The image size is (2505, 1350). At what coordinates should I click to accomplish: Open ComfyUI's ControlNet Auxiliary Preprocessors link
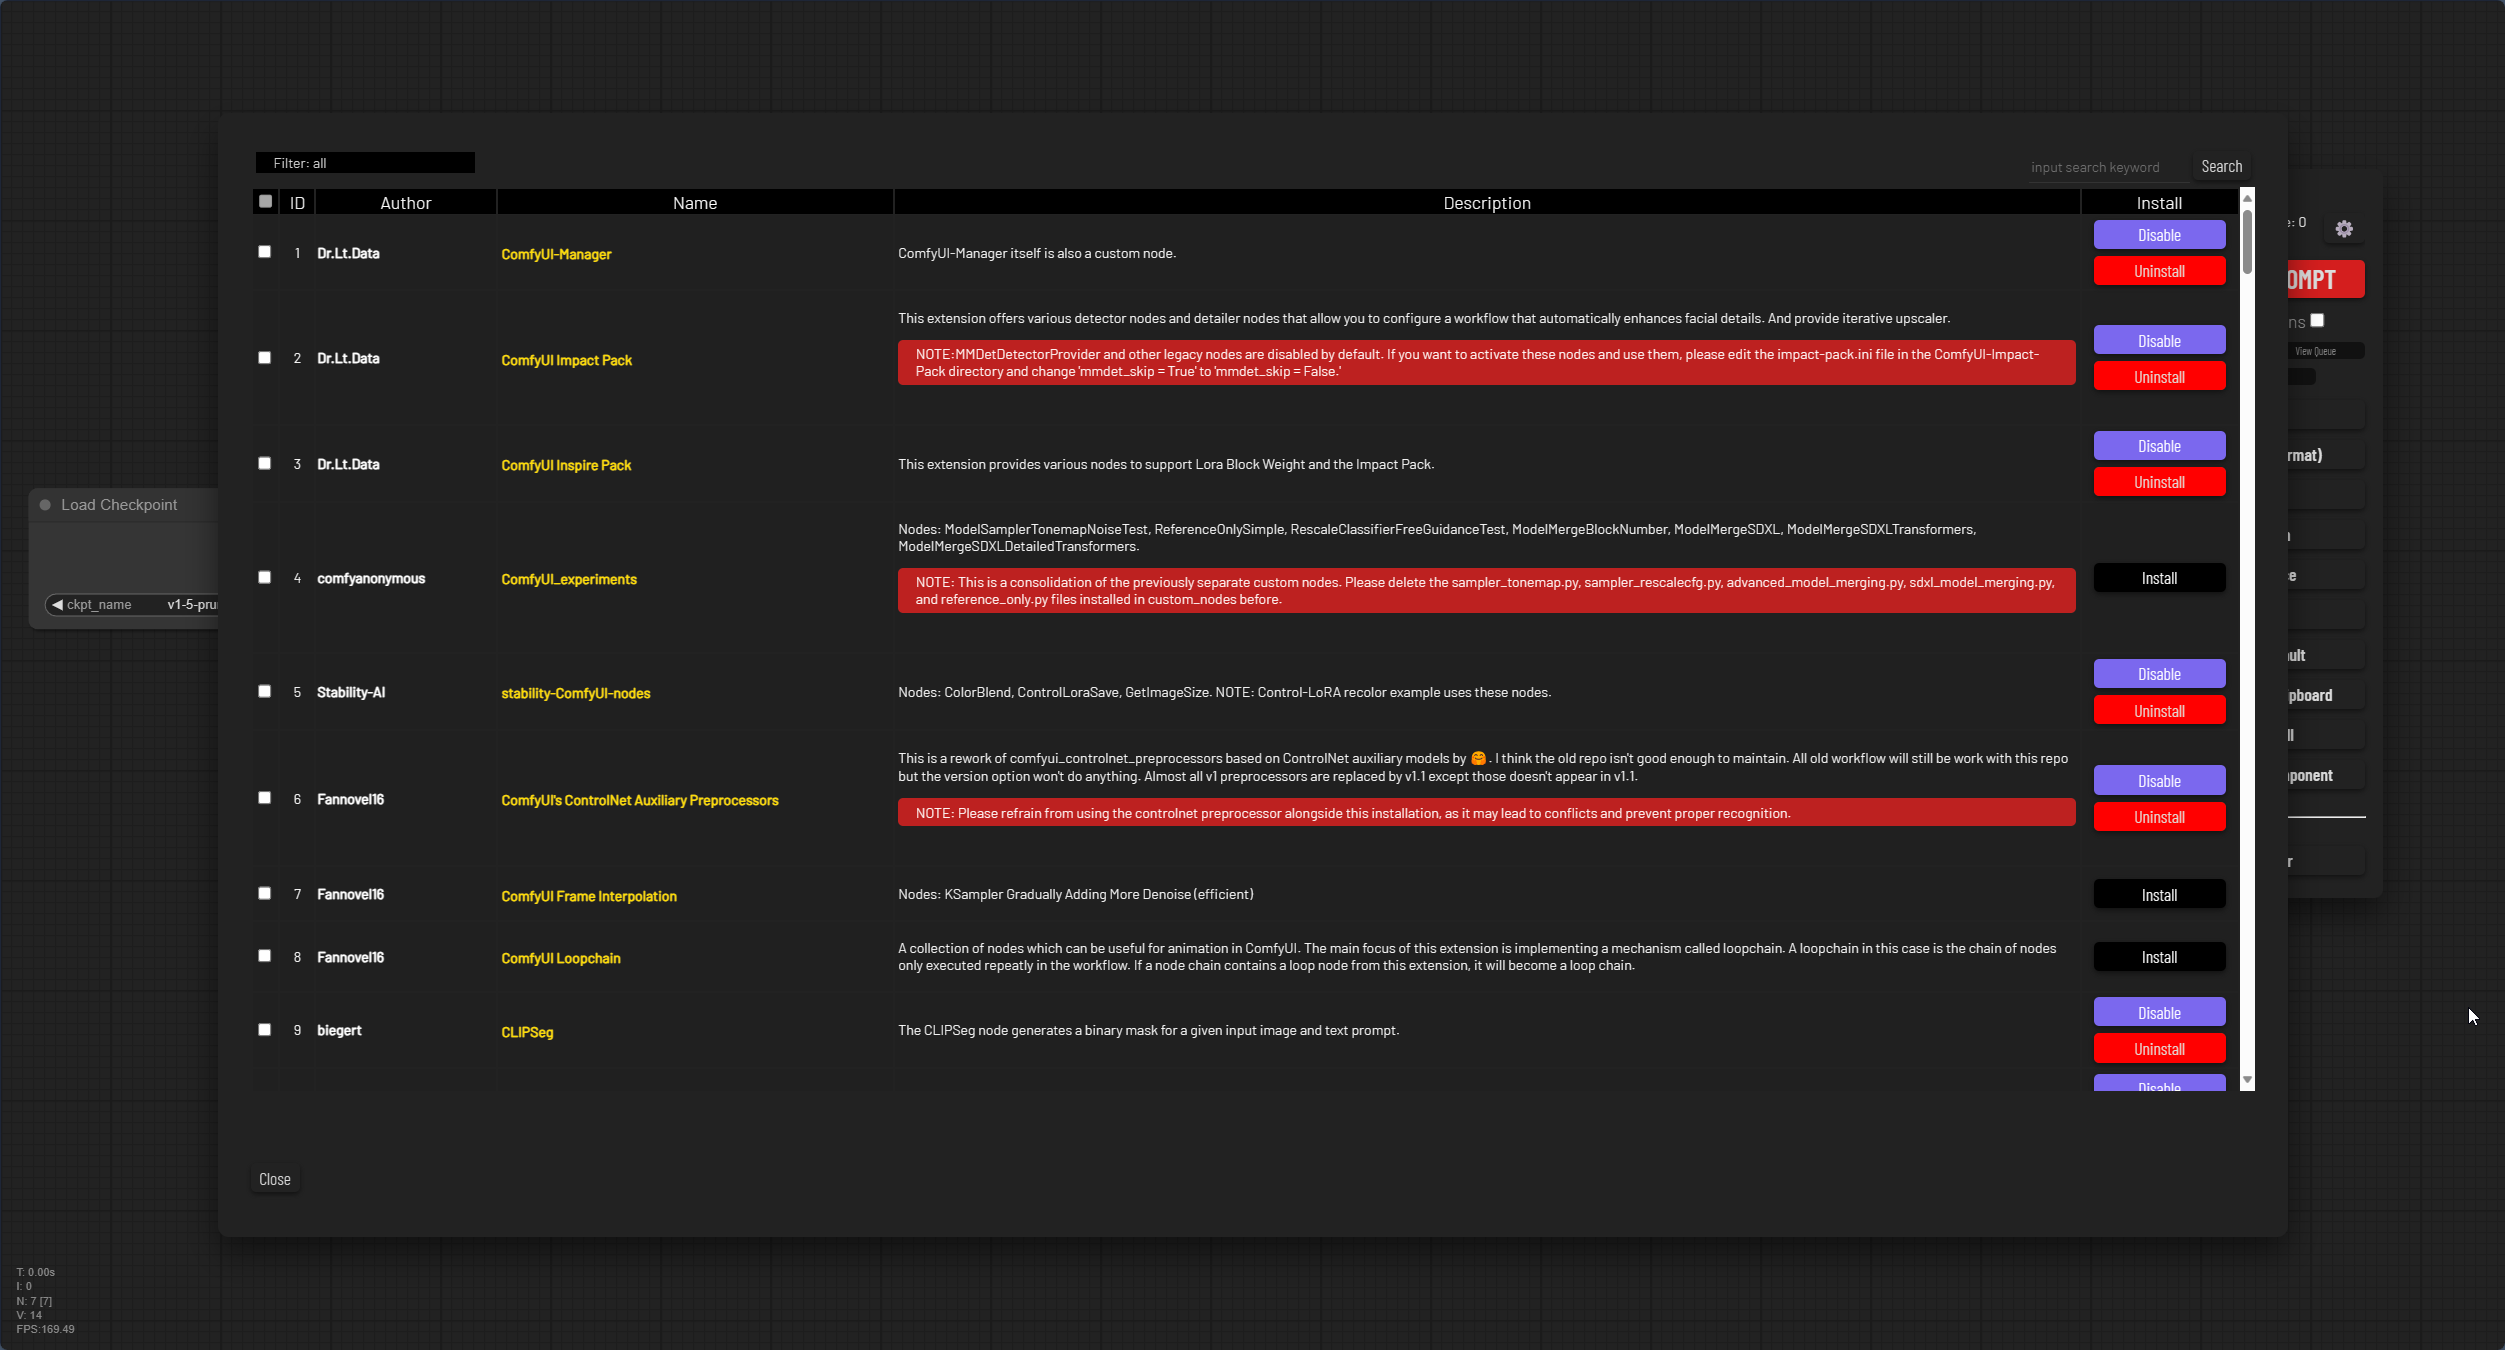[x=639, y=800]
